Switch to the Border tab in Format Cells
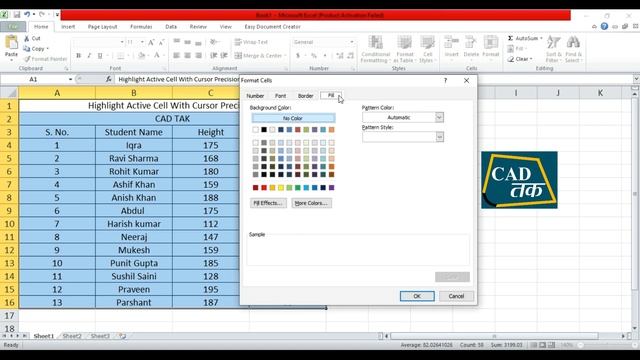 click(305, 96)
